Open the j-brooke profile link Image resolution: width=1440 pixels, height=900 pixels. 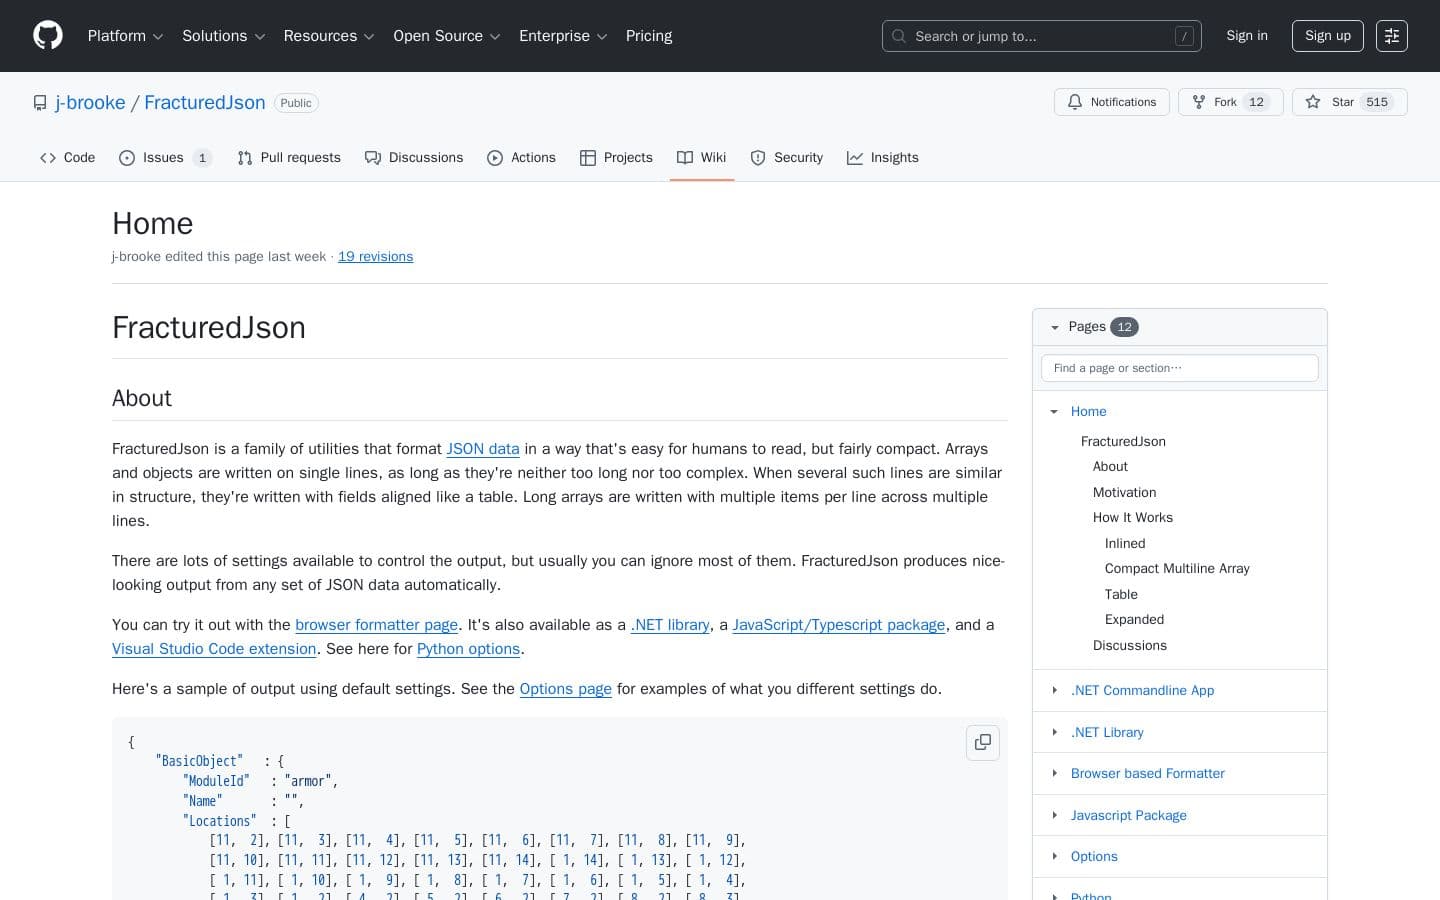[x=90, y=103]
